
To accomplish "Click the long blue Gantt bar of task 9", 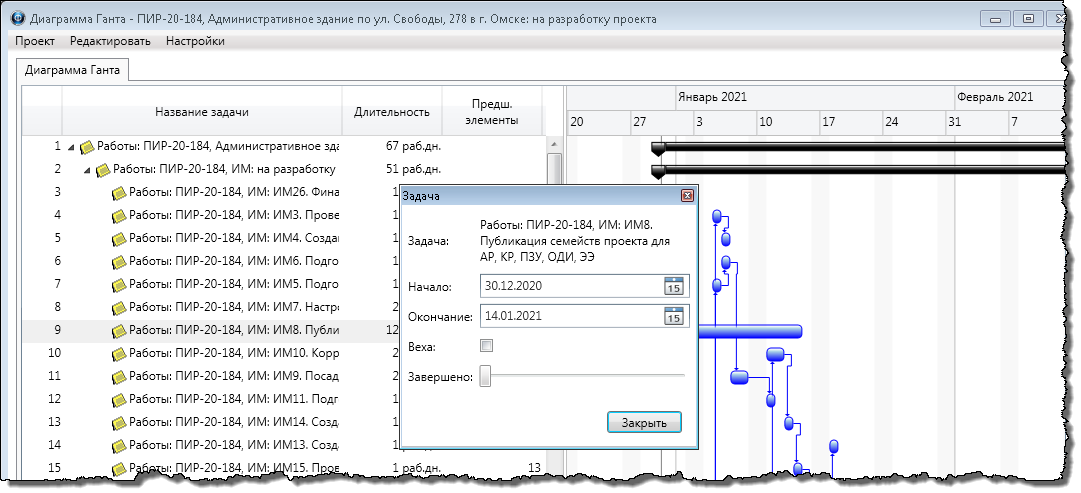I will point(750,331).
